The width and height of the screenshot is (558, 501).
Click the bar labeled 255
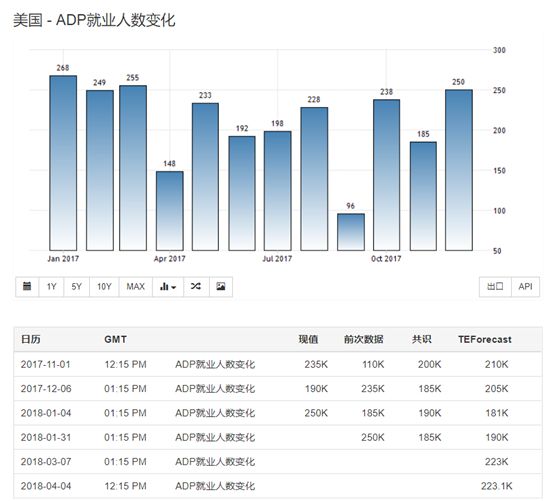[133, 168]
